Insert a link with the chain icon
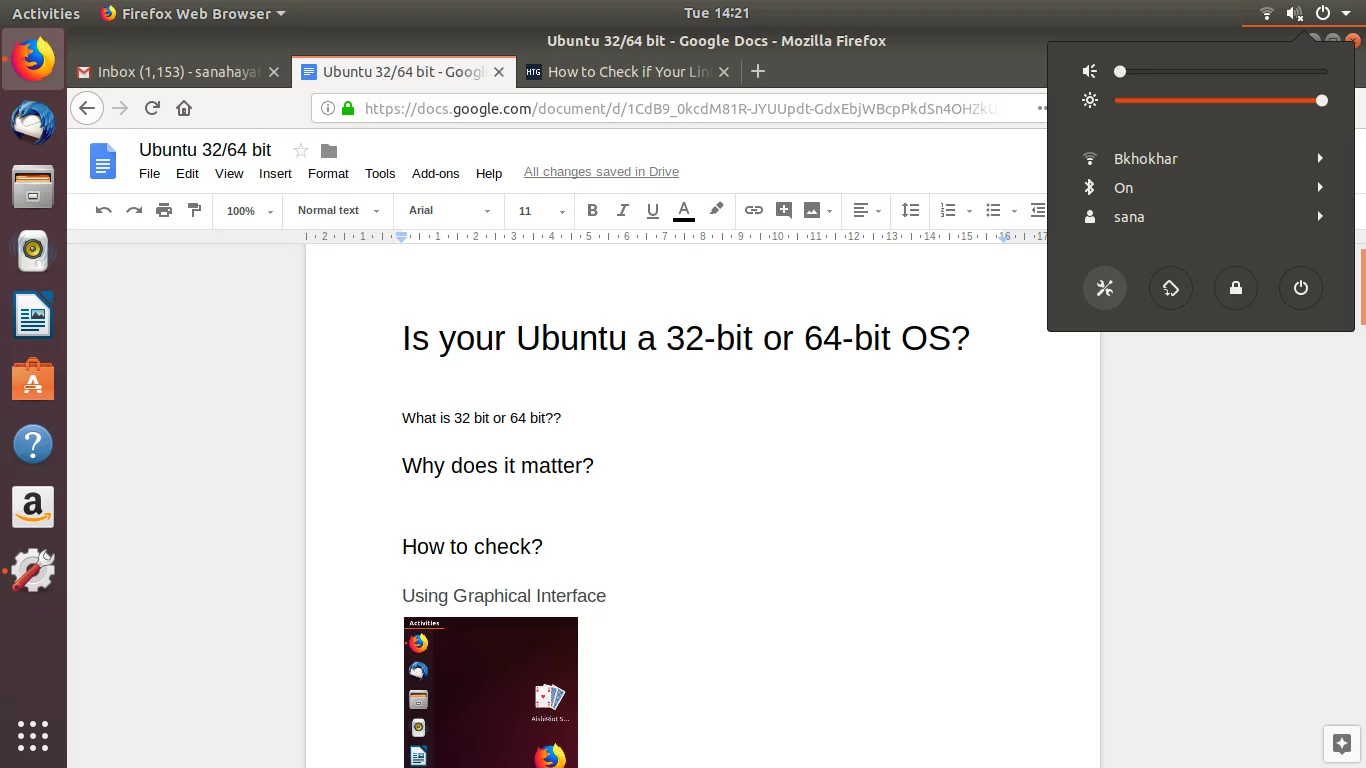Screen dimensions: 1366x768 click(x=754, y=210)
